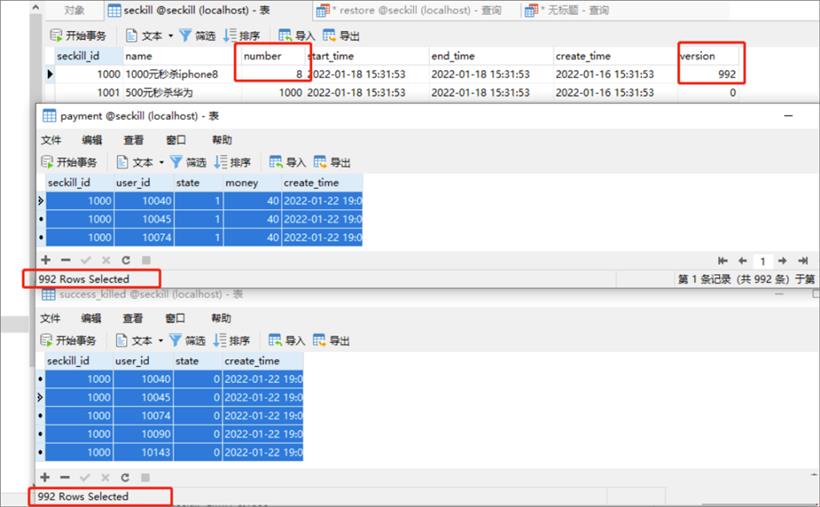Image resolution: width=820 pixels, height=507 pixels.
Task: Go to the first page in the payment window
Action: (x=723, y=261)
